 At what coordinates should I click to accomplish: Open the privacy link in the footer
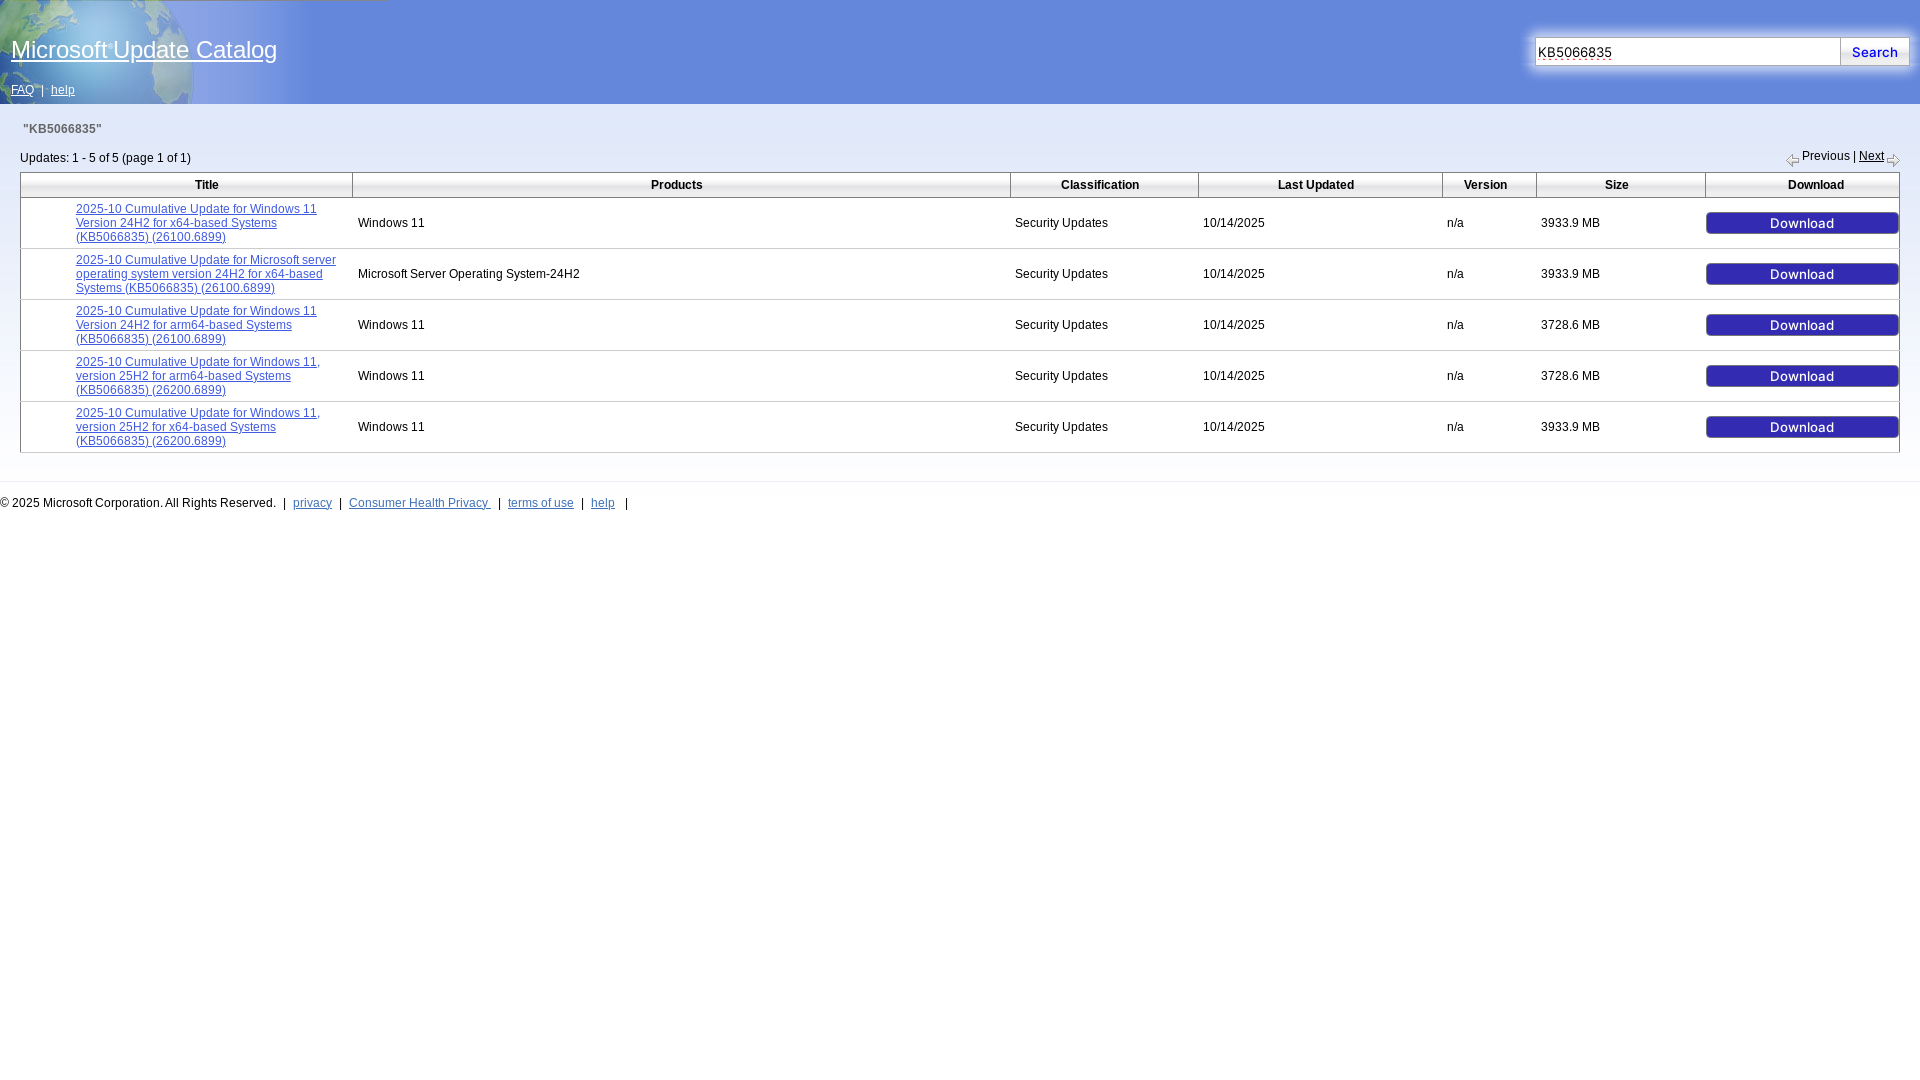click(x=312, y=503)
